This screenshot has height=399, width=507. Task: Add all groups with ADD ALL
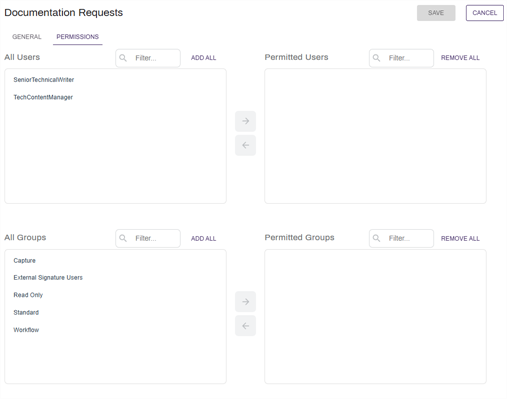click(x=203, y=239)
